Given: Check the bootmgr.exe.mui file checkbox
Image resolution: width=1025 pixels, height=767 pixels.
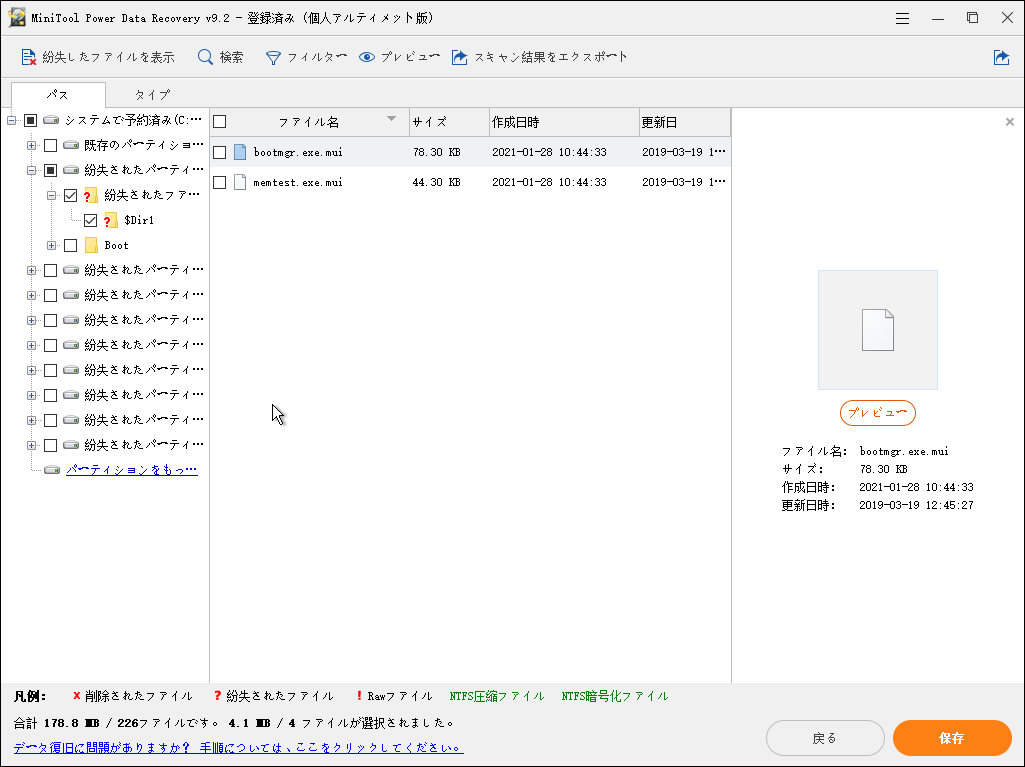Looking at the screenshot, I should click(x=219, y=150).
